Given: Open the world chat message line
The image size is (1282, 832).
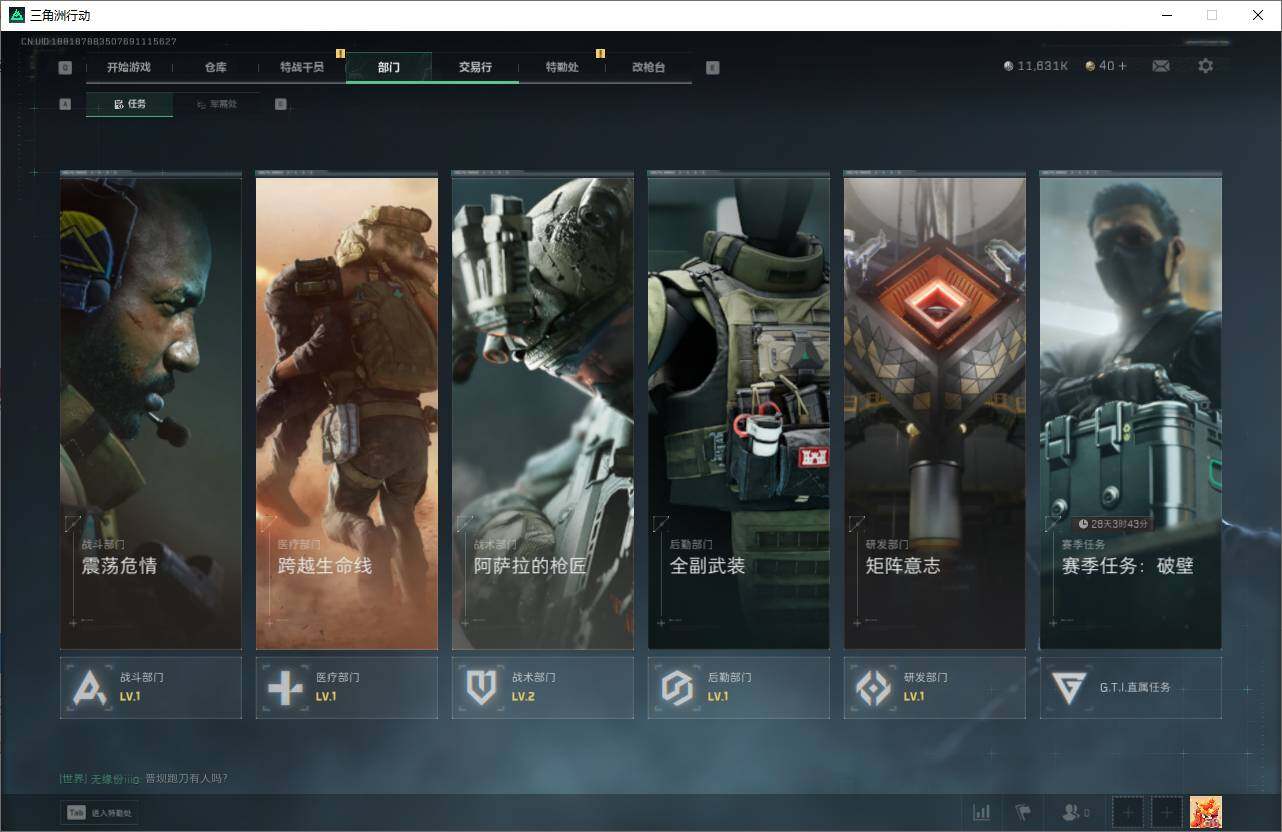Looking at the screenshot, I should (x=143, y=778).
